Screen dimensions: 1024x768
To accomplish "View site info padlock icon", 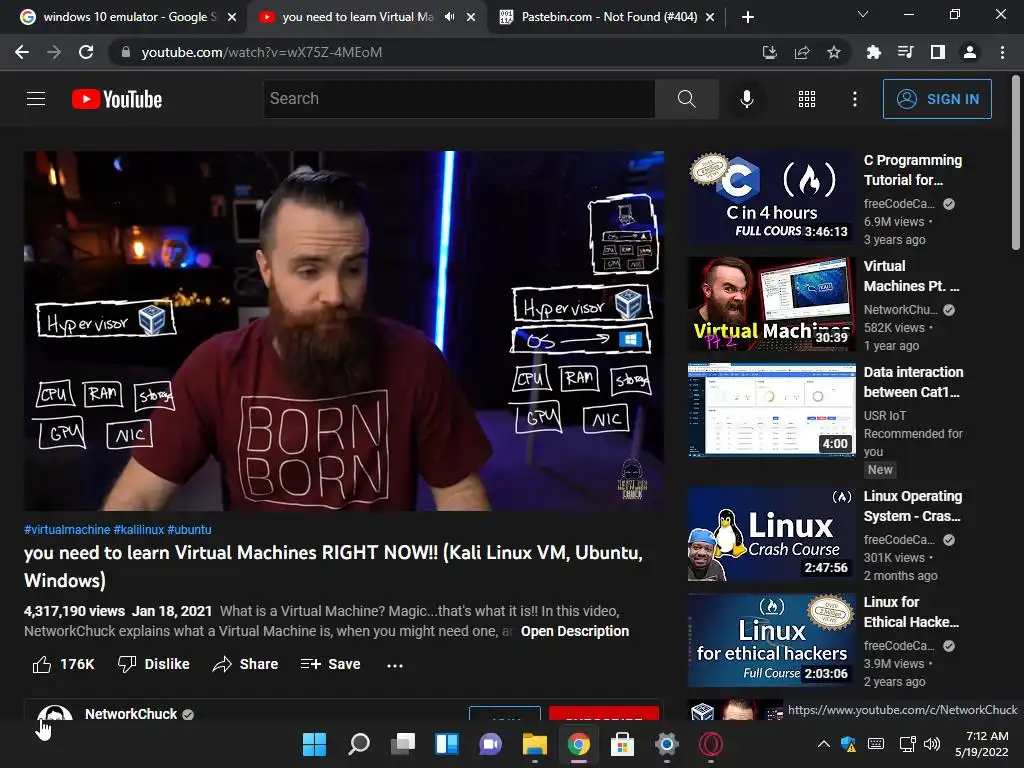I will 126,52.
